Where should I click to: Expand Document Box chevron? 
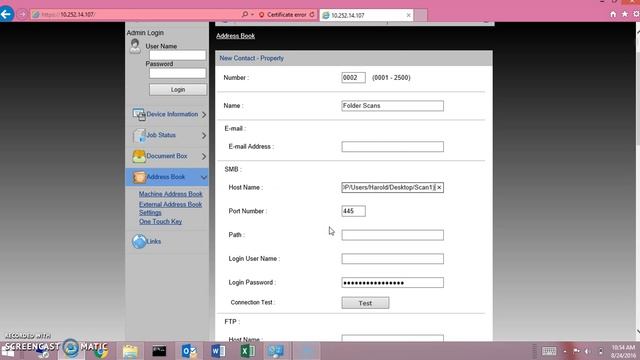(204, 156)
